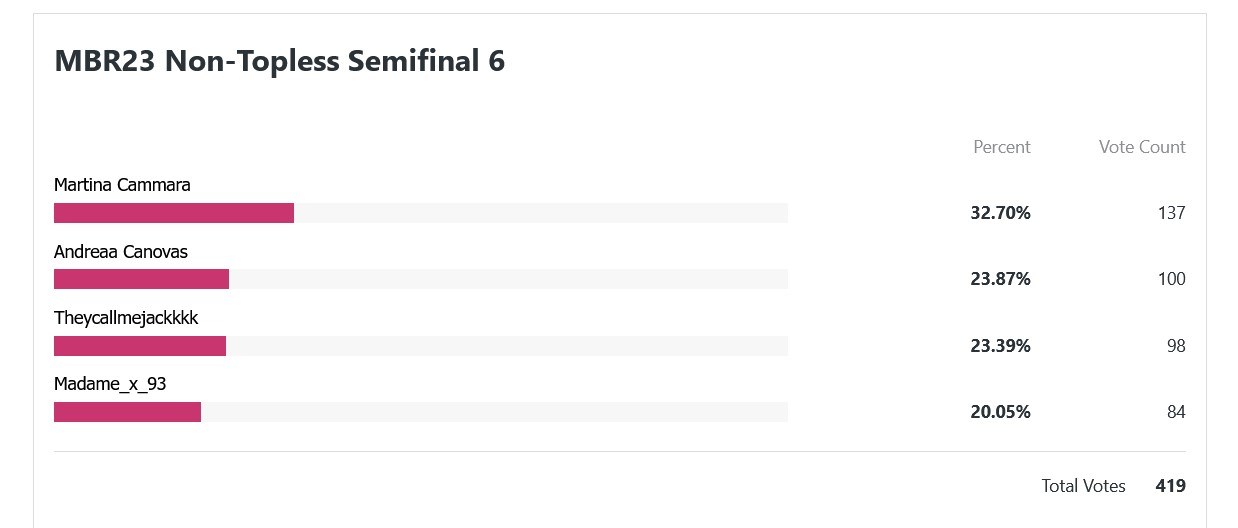Select the Madame_x_93 option label

click(x=110, y=384)
